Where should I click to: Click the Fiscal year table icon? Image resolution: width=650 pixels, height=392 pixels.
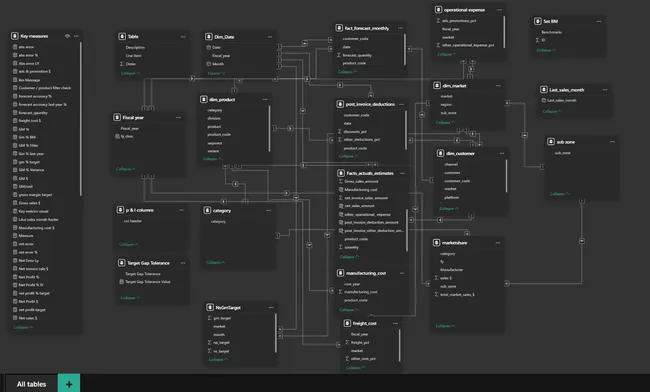pos(117,118)
